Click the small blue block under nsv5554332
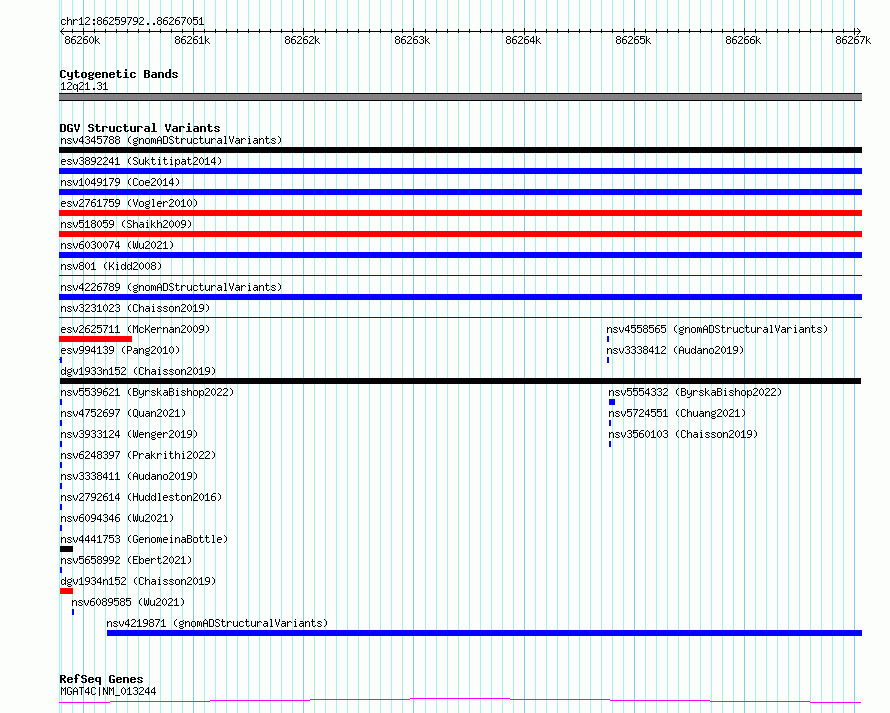 (x=612, y=402)
